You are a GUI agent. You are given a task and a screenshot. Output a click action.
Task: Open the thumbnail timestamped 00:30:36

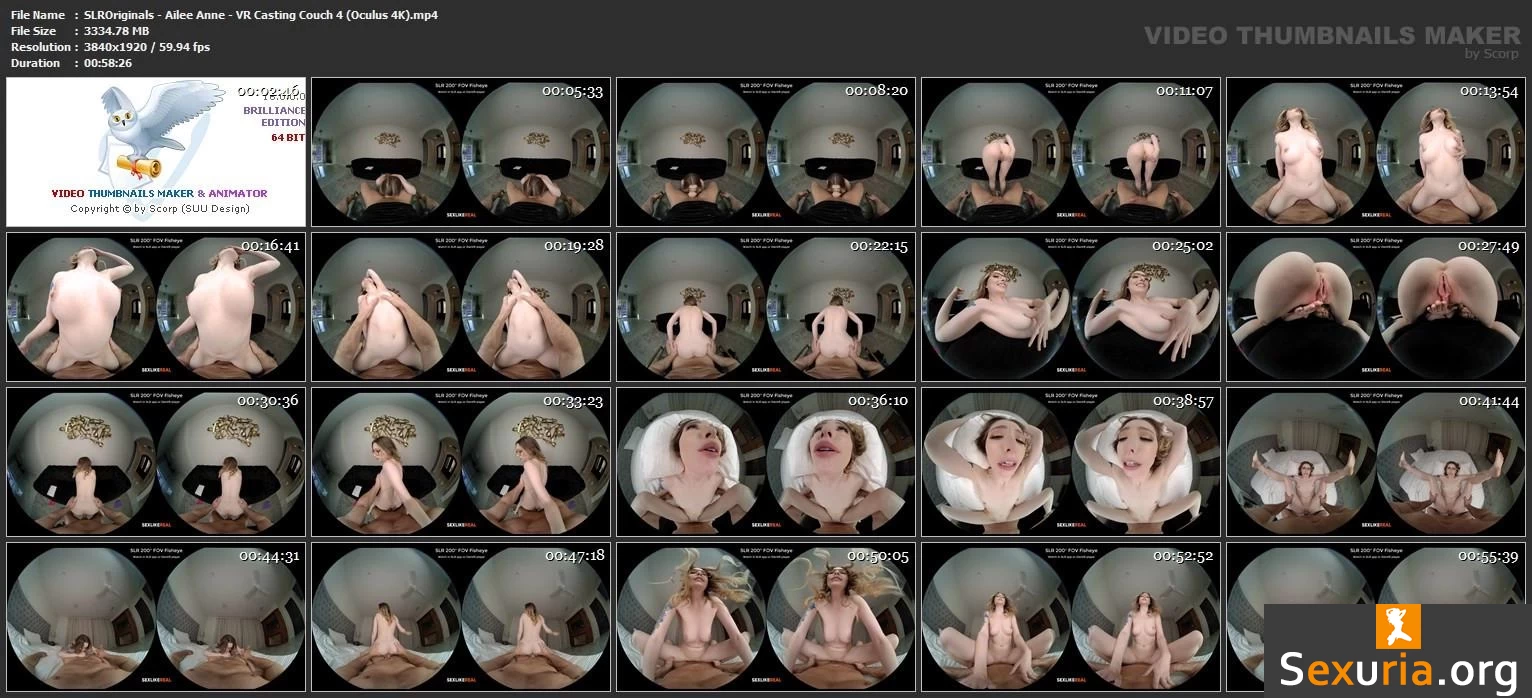156,462
